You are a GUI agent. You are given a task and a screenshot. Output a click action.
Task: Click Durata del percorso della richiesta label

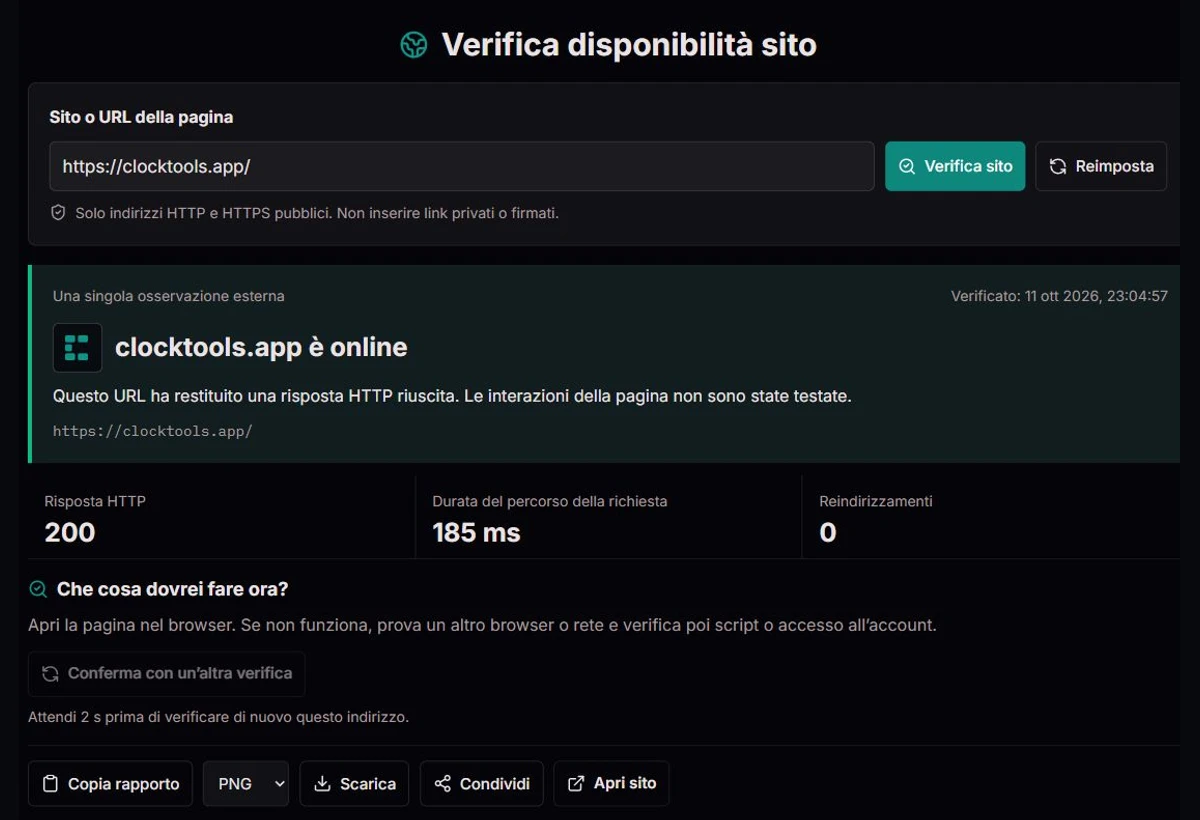point(549,501)
